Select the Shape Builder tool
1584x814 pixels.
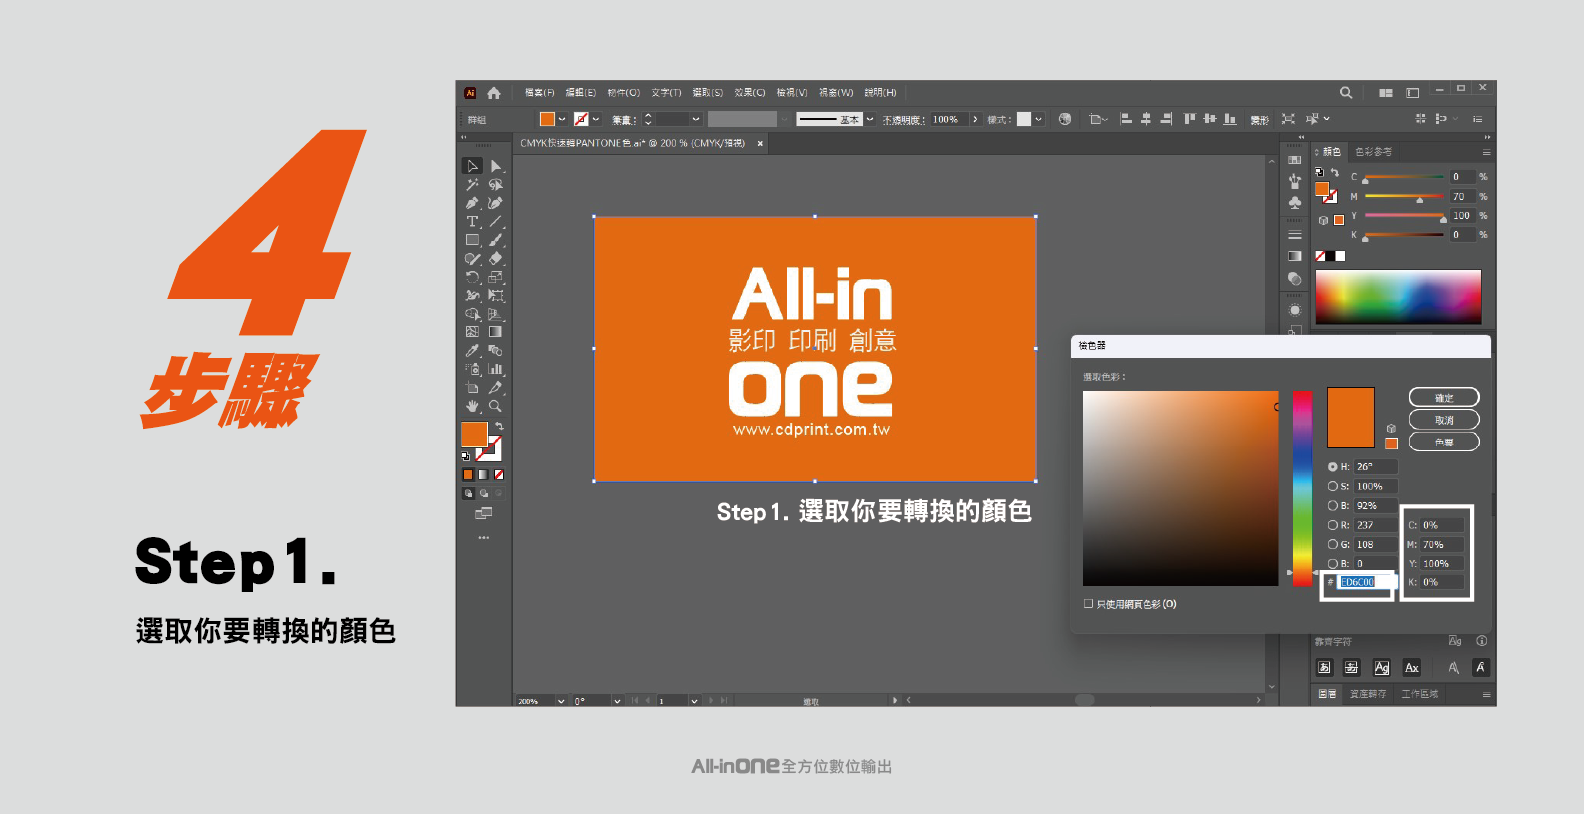click(473, 314)
